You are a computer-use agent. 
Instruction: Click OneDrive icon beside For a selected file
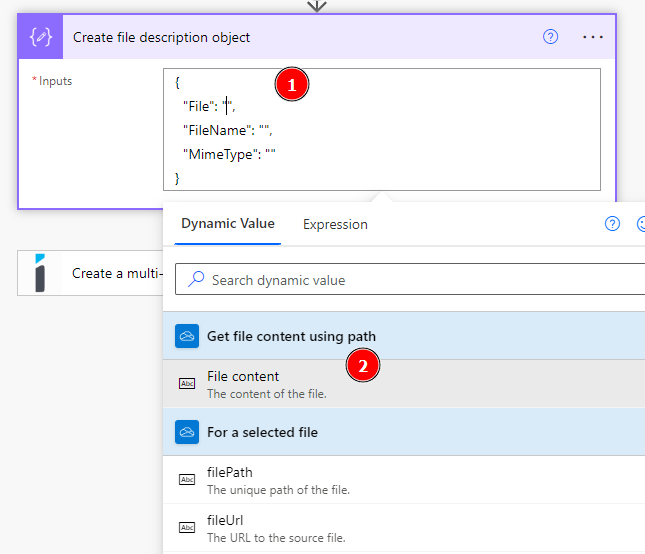tap(187, 432)
